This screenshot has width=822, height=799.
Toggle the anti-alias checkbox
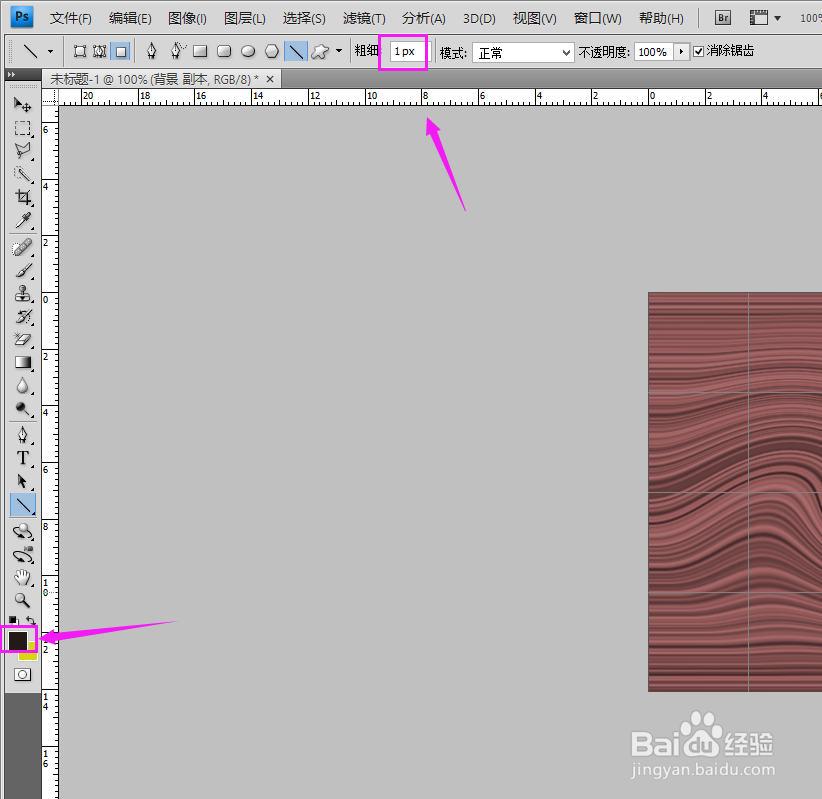click(698, 51)
